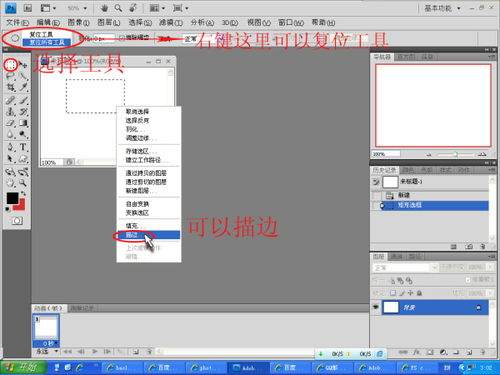Select the Move tool
500x375 pixels.
tap(23, 65)
